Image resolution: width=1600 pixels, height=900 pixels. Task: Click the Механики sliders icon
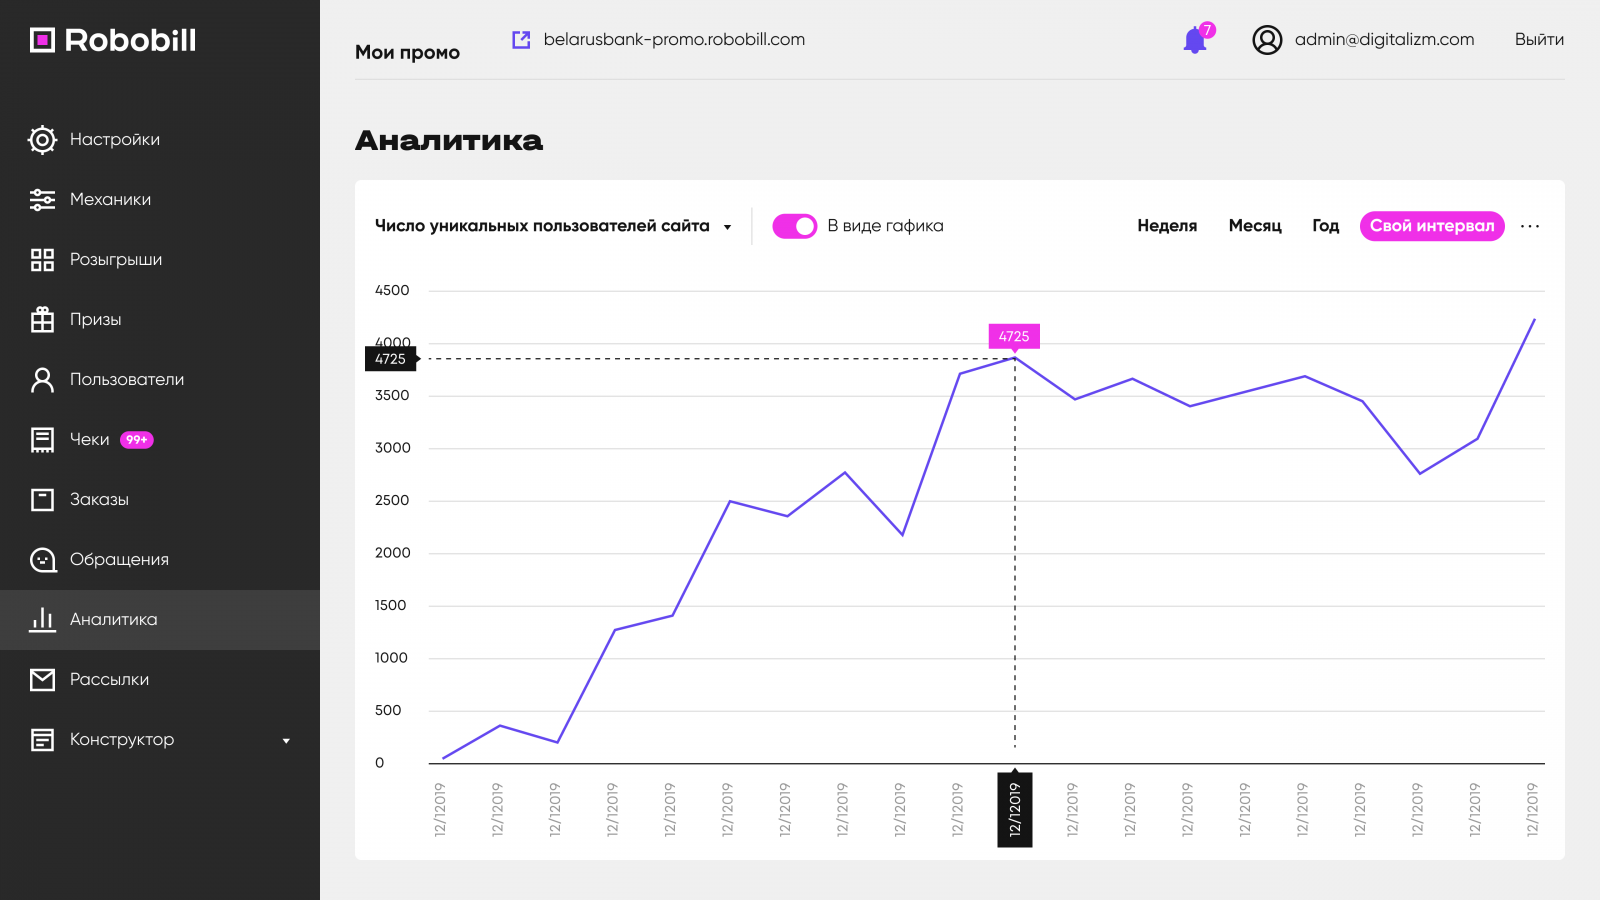[42, 200]
